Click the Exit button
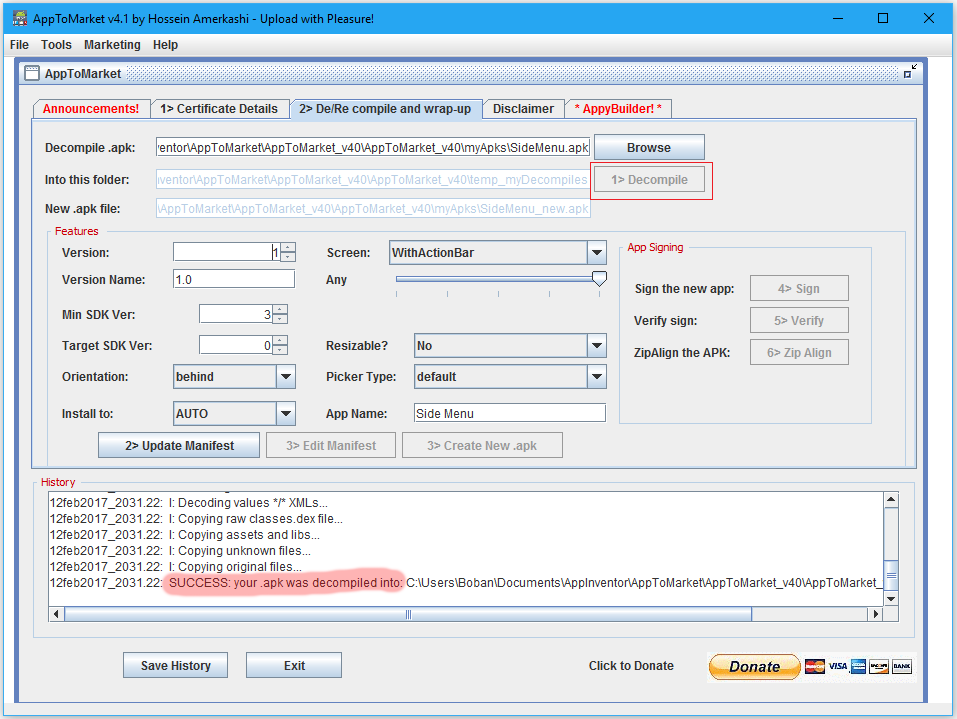The width and height of the screenshot is (957, 719). [294, 665]
